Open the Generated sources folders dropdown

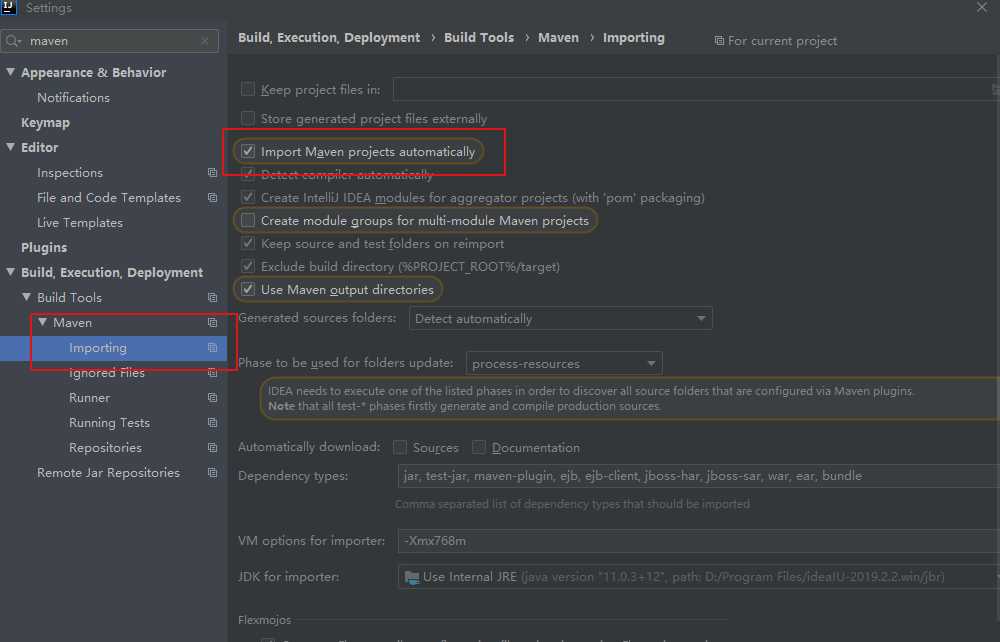click(x=561, y=318)
